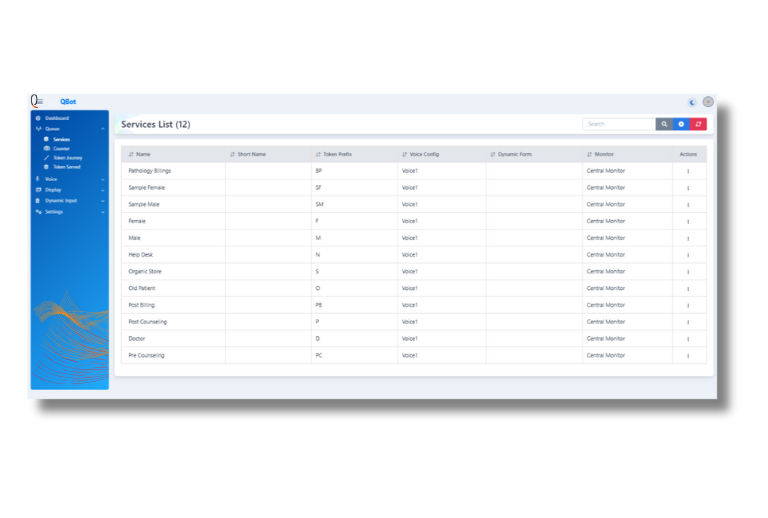
Task: Open actions menu for Help Desk row
Action: [x=688, y=255]
